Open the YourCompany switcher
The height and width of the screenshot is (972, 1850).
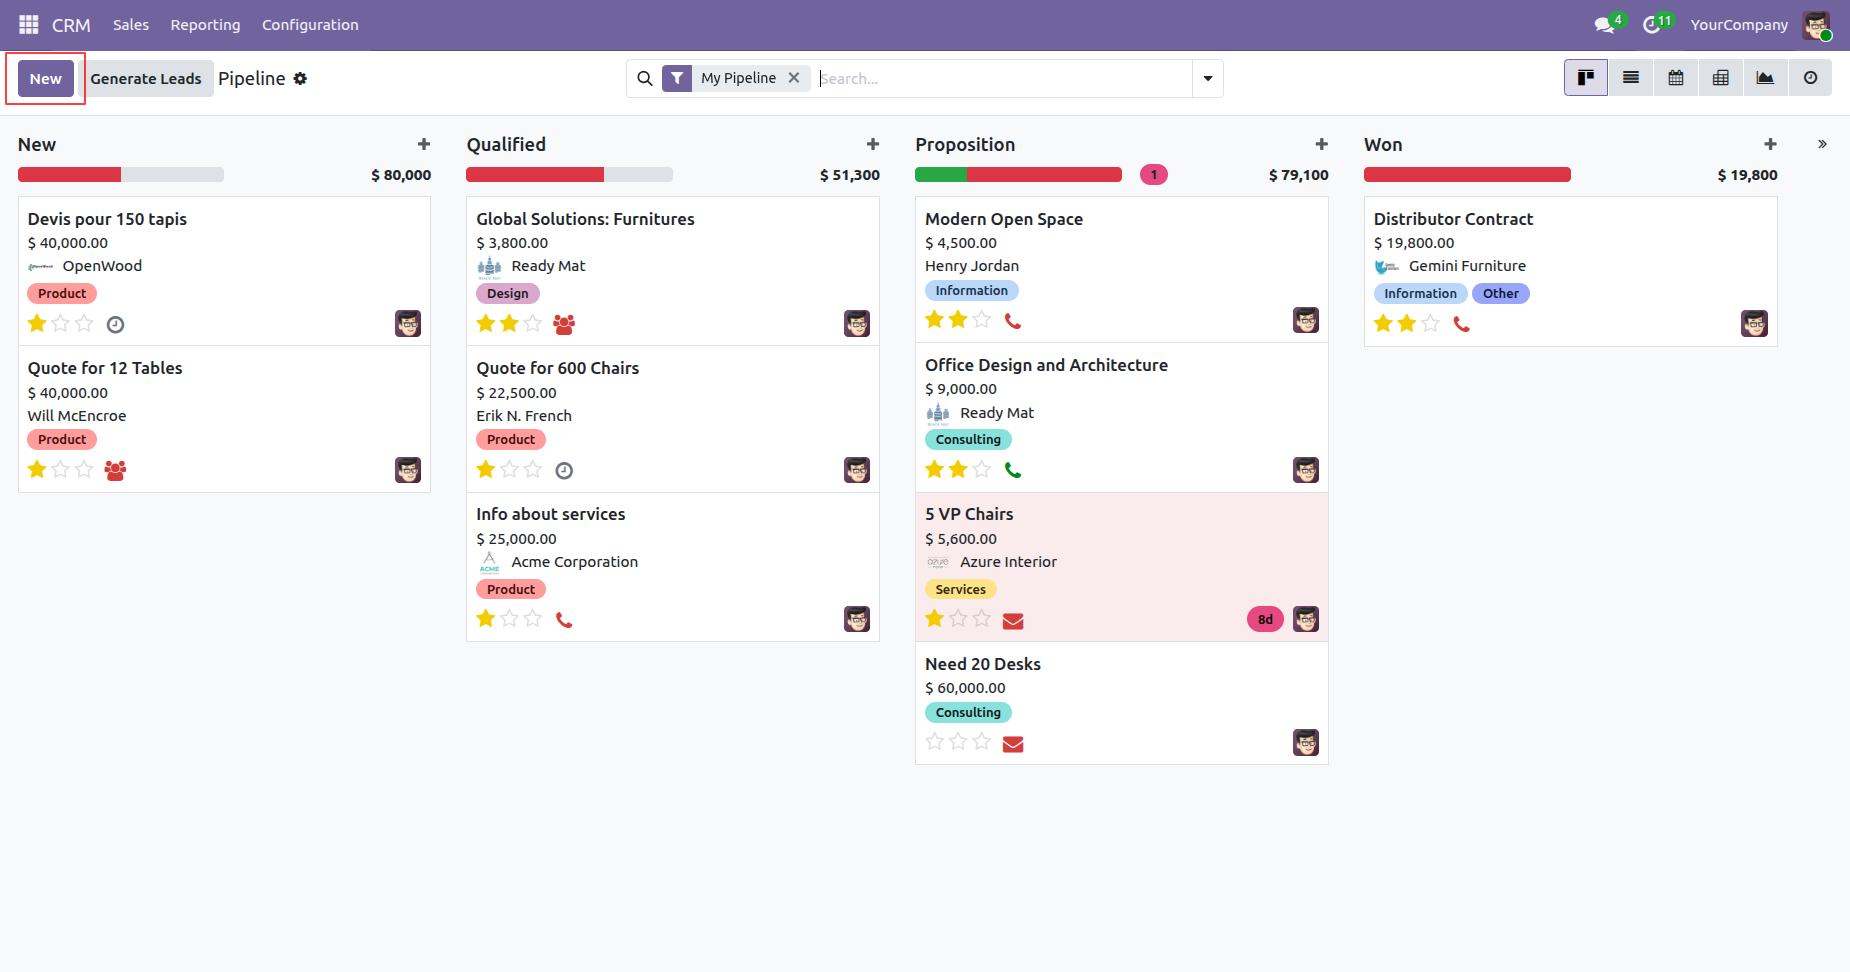pyautogui.click(x=1739, y=25)
